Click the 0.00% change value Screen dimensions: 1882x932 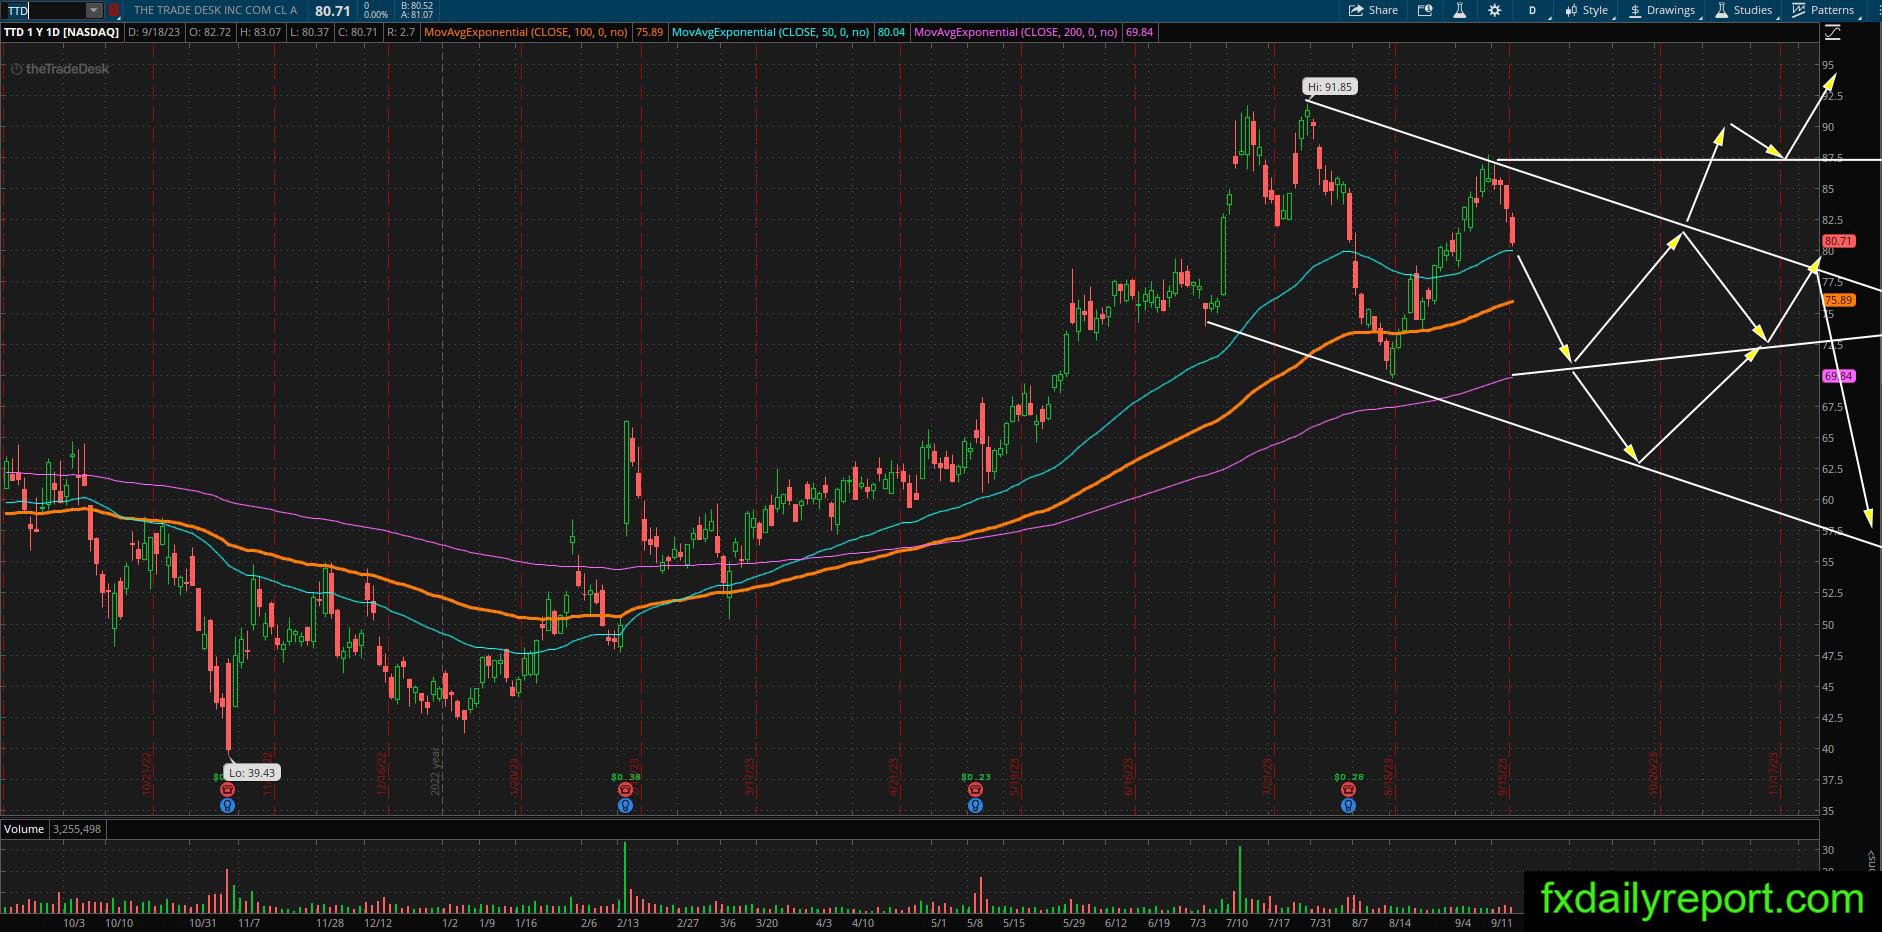tap(376, 16)
